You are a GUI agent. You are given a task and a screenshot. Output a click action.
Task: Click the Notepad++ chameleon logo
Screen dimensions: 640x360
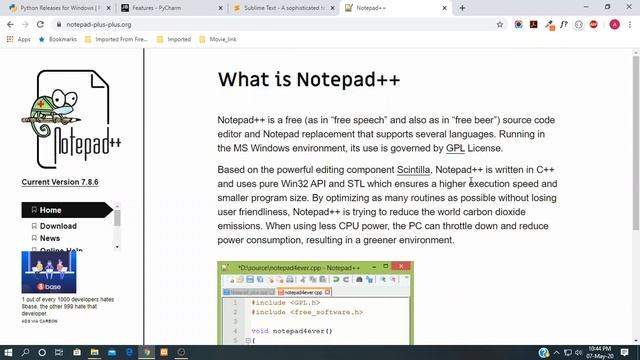[x=71, y=119]
